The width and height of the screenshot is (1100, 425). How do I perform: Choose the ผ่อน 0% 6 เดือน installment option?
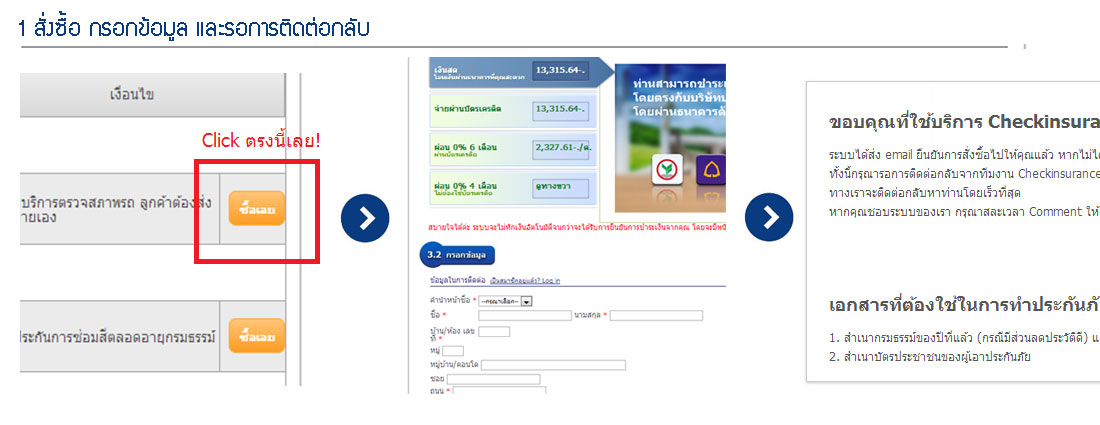513,149
